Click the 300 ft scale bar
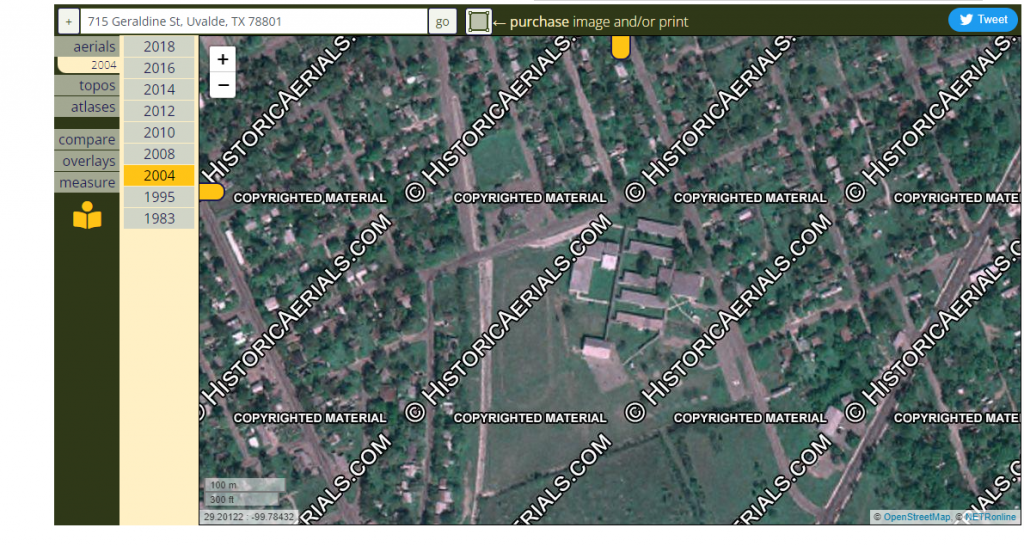The image size is (1024, 546). point(241,500)
